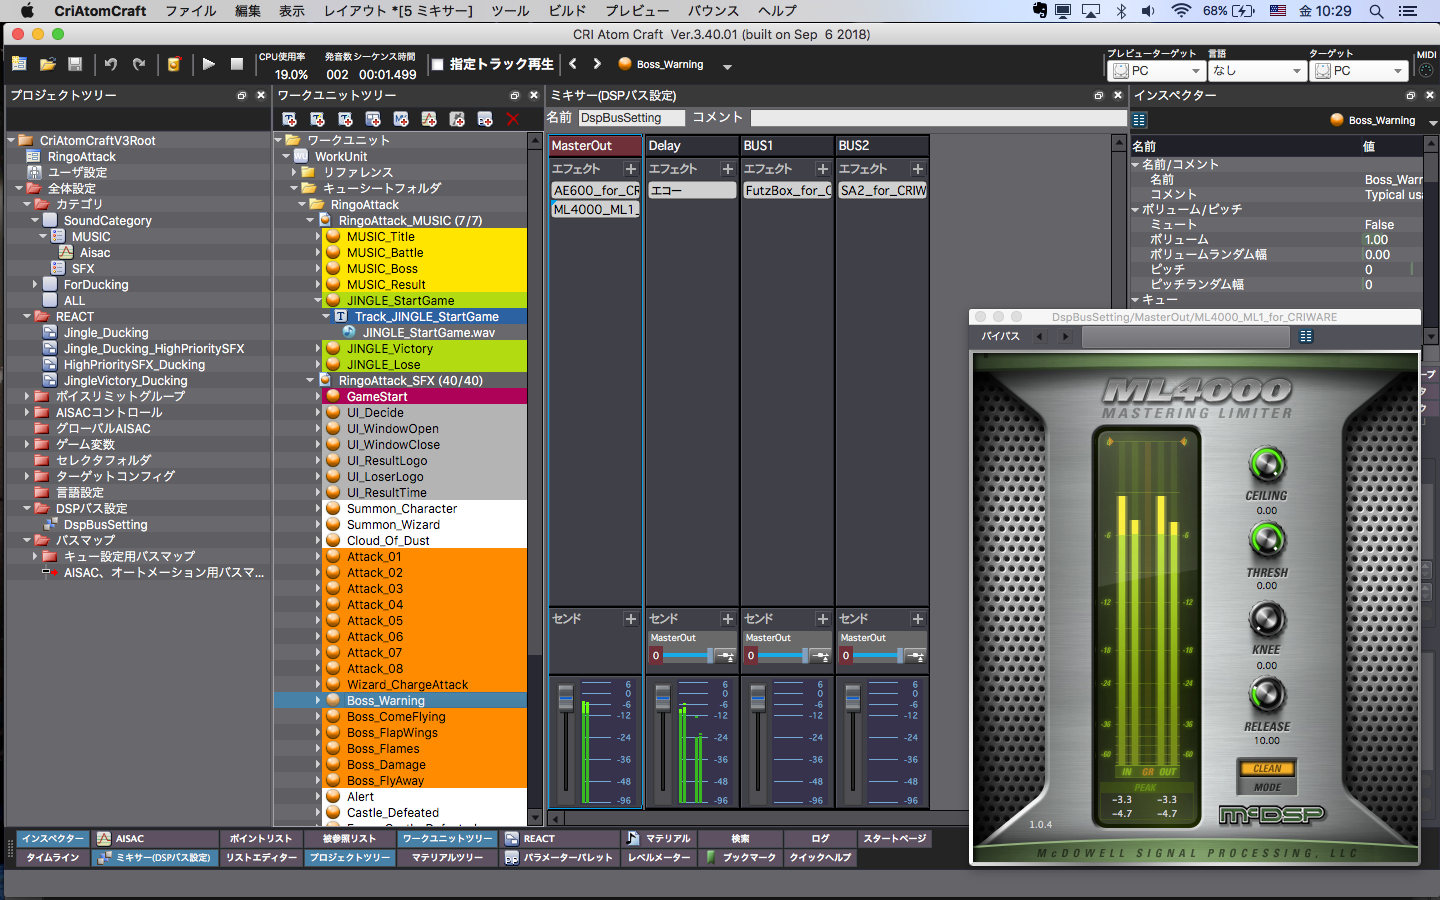Image resolution: width=1440 pixels, height=900 pixels.
Task: Click the red X delete icon
Action: click(513, 119)
